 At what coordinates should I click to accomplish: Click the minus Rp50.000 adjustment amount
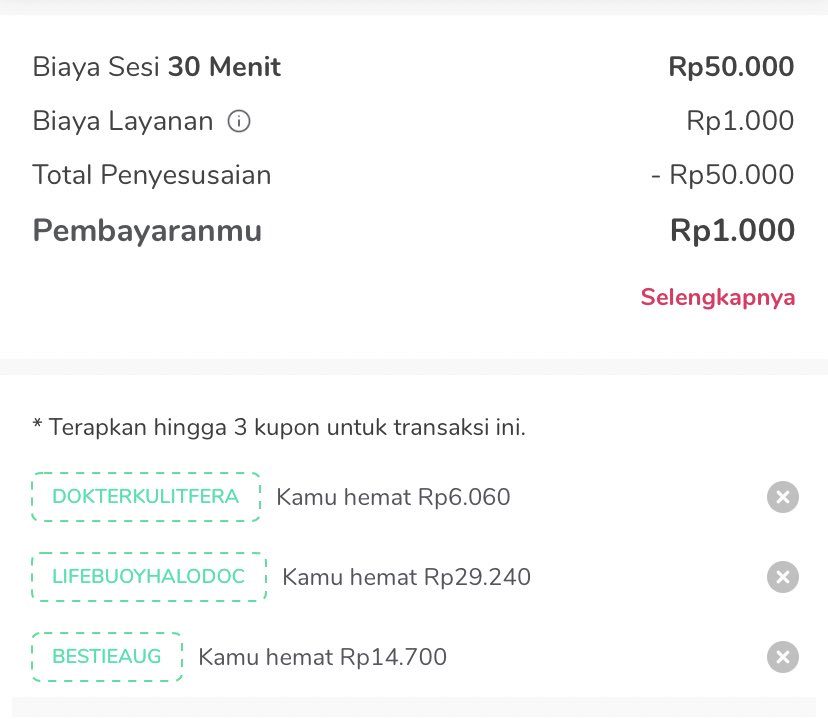[722, 175]
